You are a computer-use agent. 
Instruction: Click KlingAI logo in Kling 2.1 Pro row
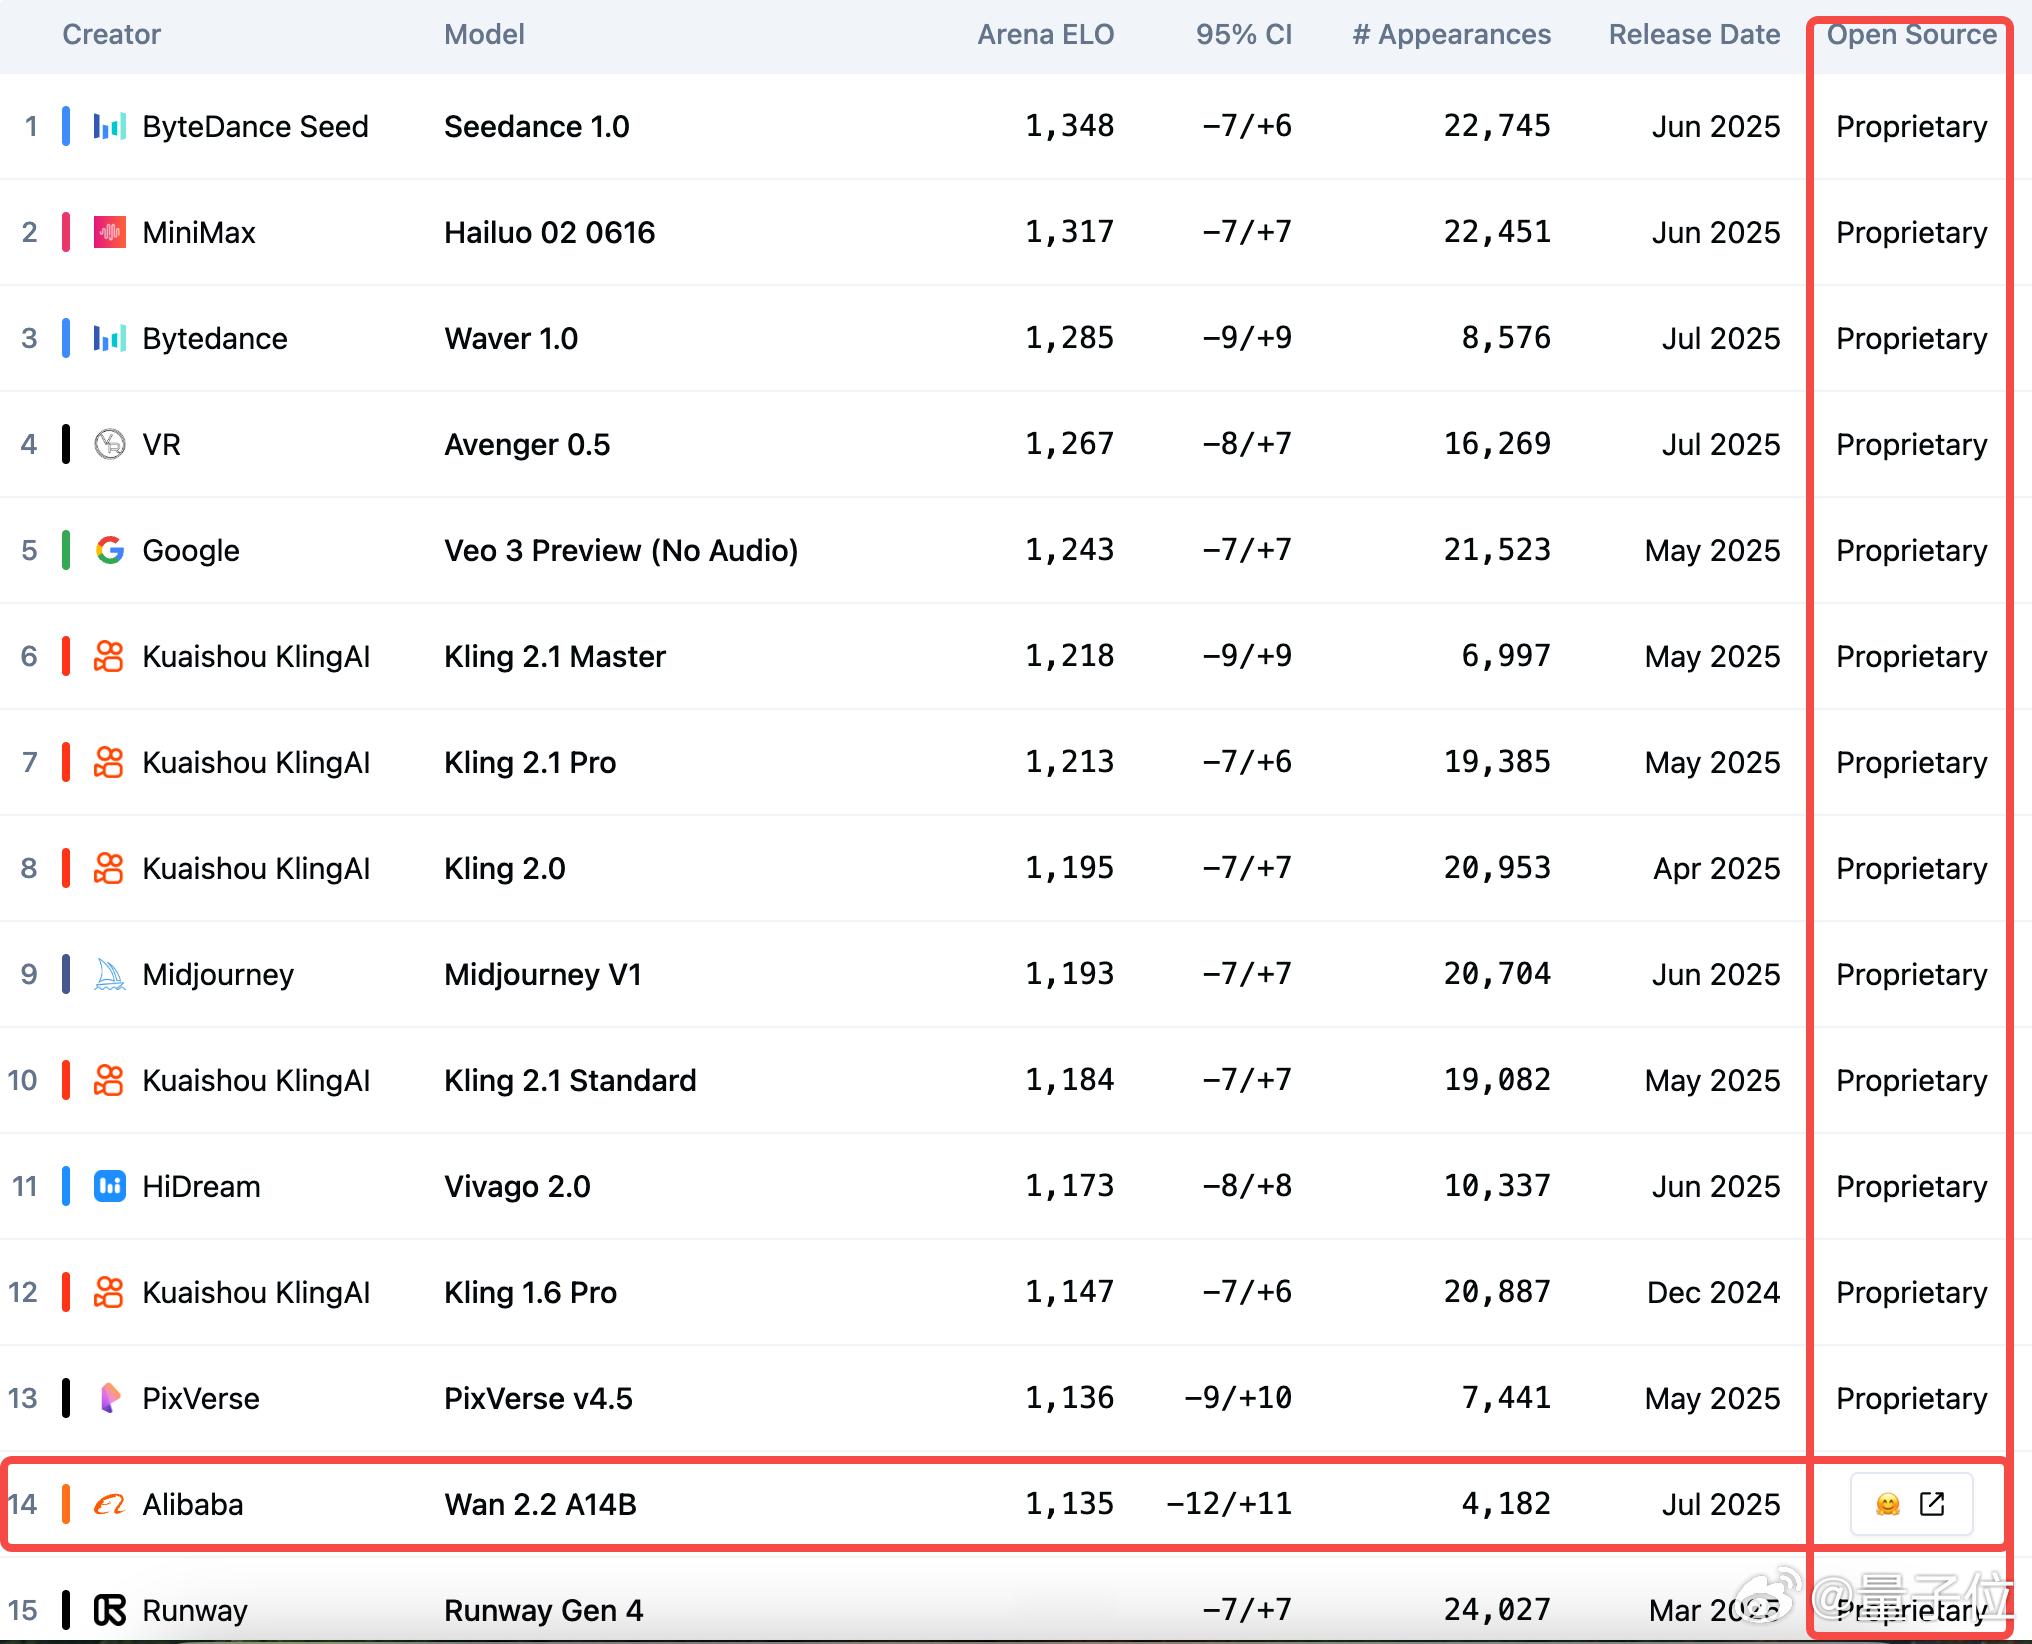pos(109,763)
